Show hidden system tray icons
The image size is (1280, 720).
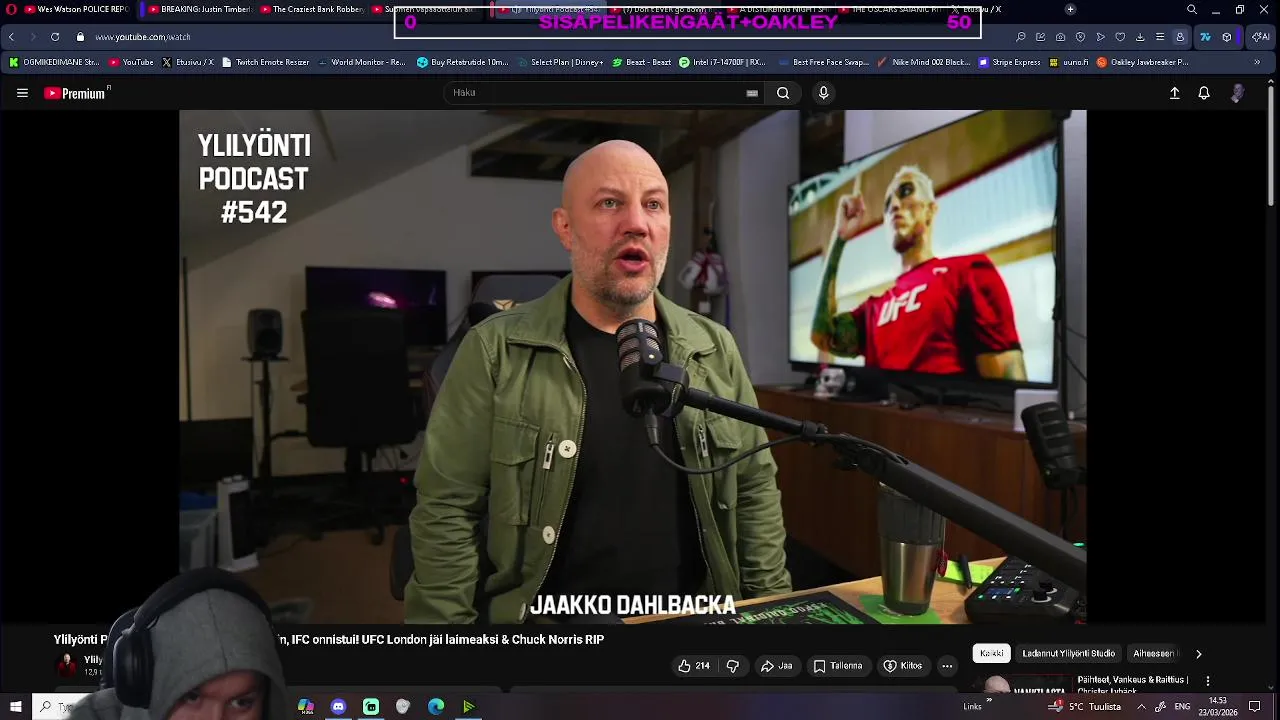pyautogui.click(x=1141, y=707)
